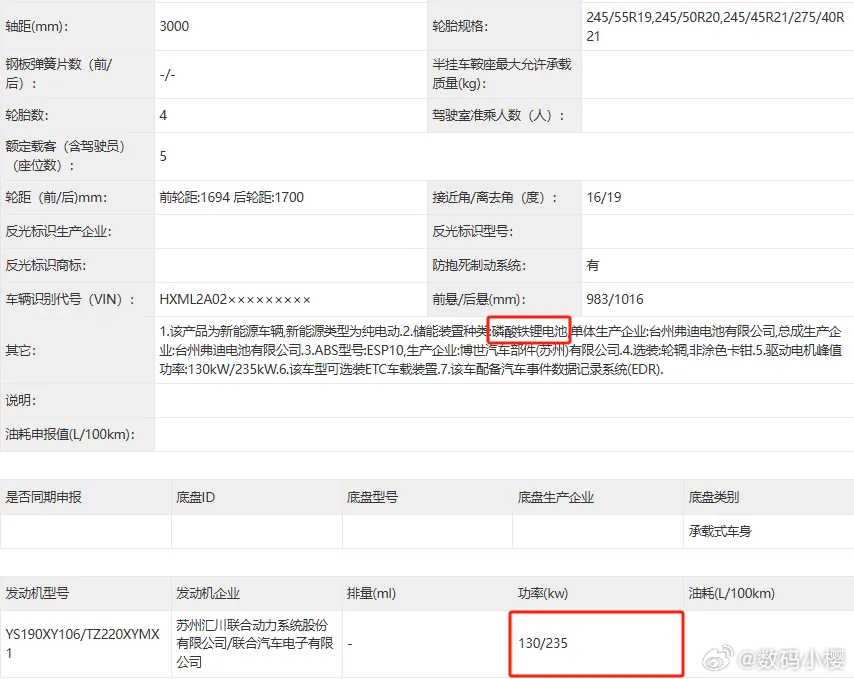Image resolution: width=854 pixels, height=679 pixels.
Task: Click the 底盘类别 column header
Action: point(713,497)
